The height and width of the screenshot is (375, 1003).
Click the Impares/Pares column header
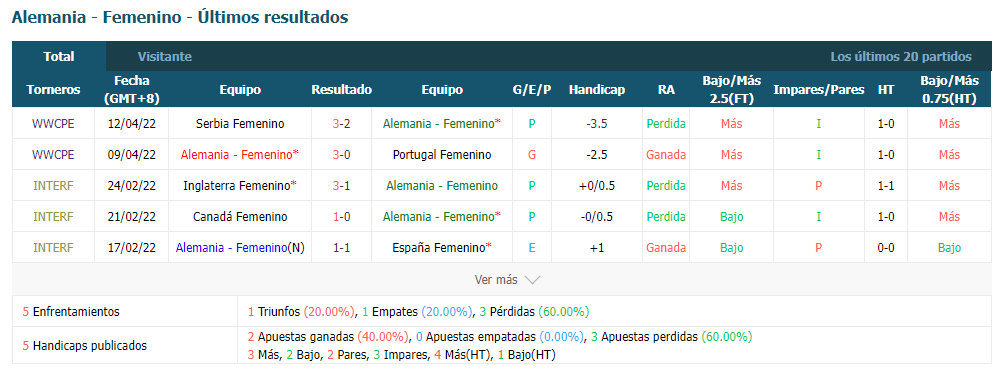[818, 90]
